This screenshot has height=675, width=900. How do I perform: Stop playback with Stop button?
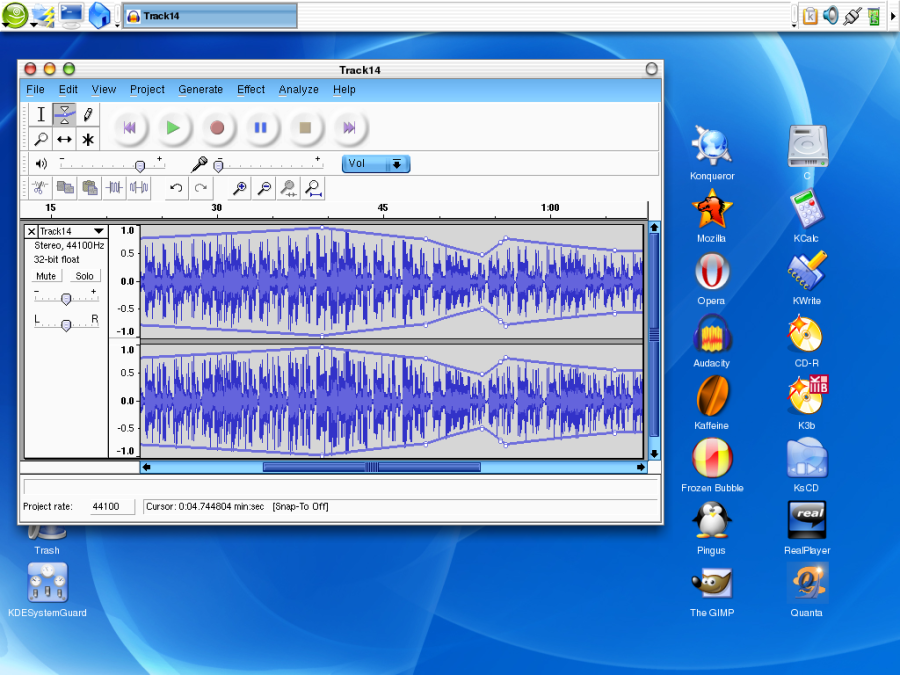305,127
